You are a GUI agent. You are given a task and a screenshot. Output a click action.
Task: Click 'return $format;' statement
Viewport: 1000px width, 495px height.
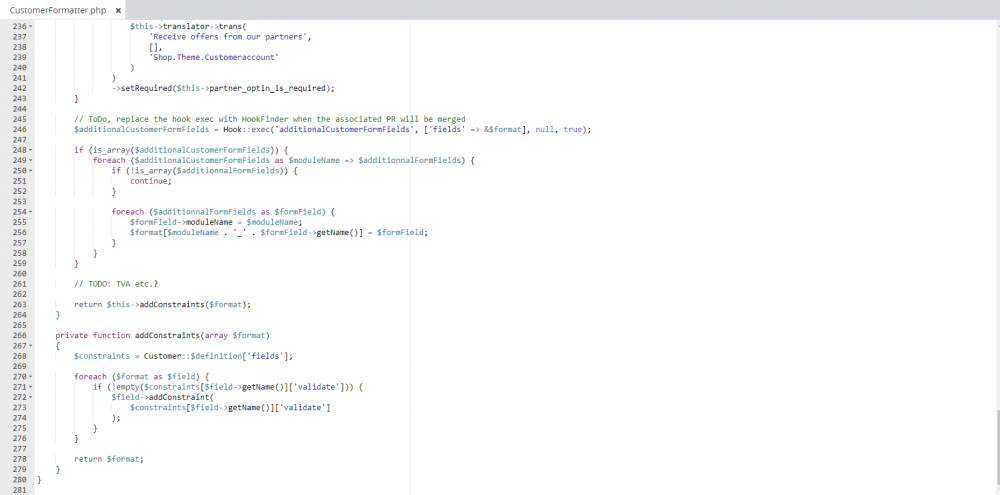(x=109, y=459)
